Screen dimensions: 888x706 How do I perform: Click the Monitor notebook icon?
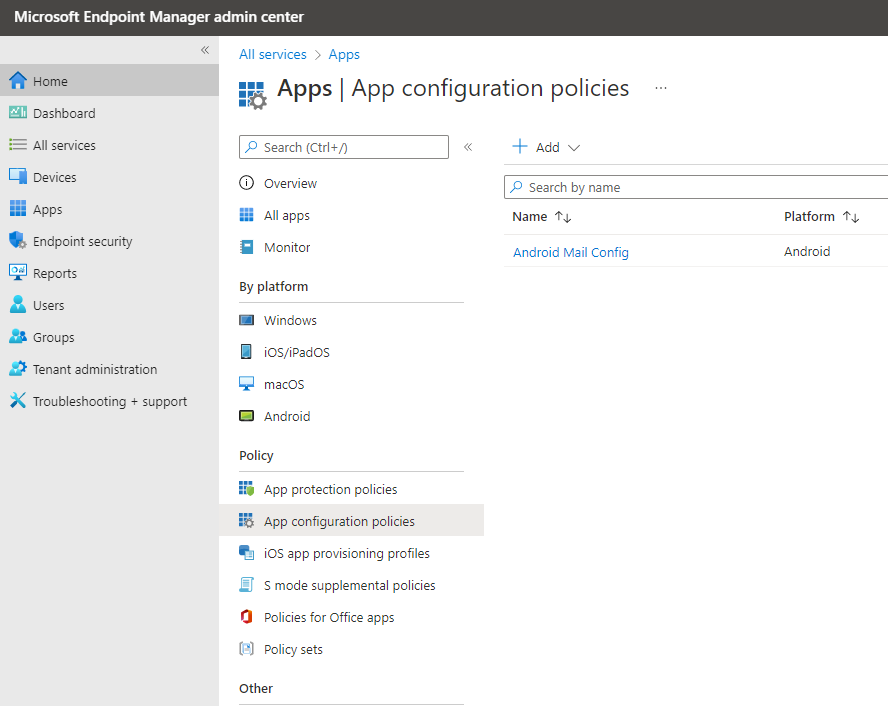pos(246,247)
